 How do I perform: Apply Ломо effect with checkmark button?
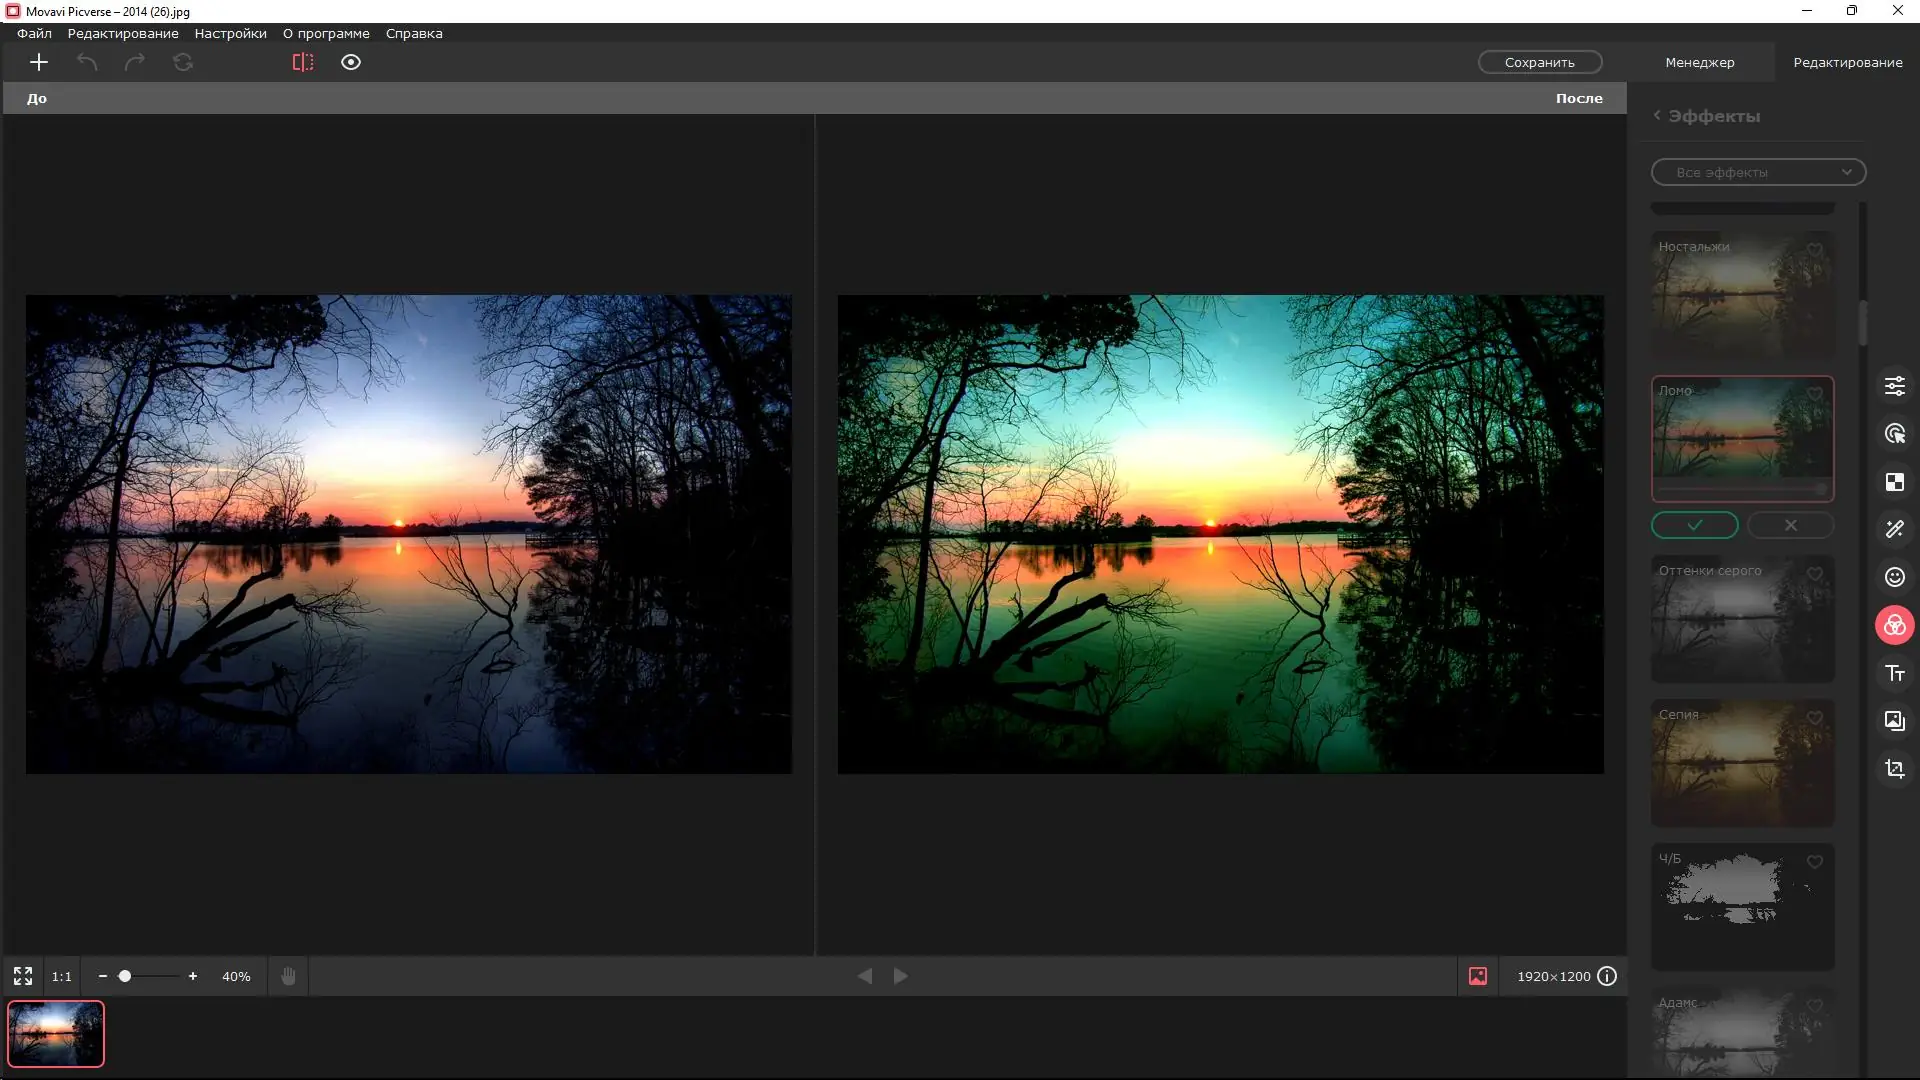pos(1694,525)
